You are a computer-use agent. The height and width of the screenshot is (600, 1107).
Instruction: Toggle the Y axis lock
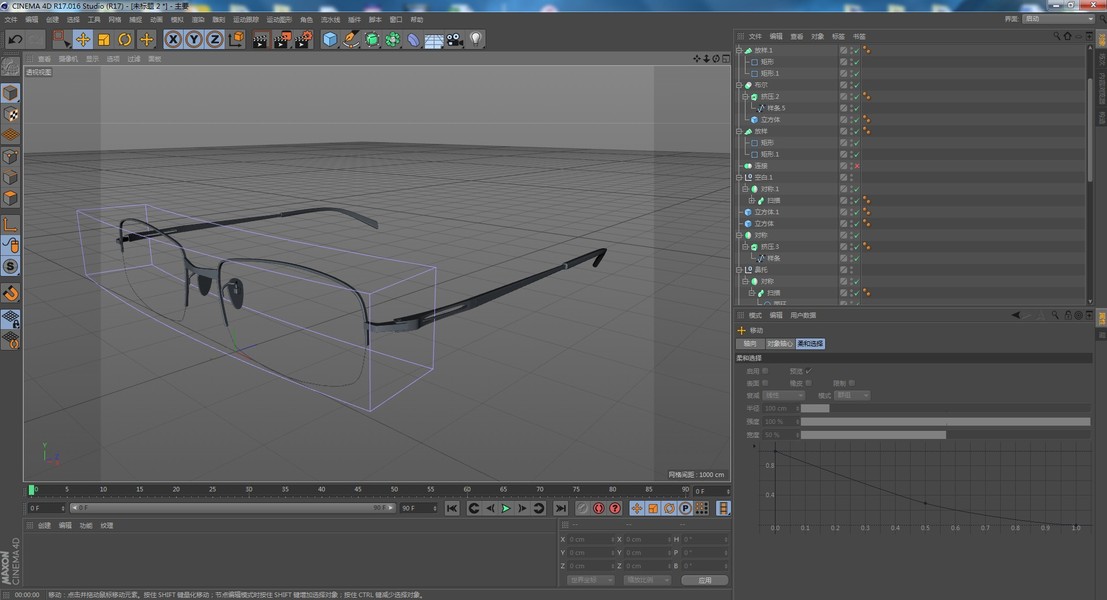193,40
